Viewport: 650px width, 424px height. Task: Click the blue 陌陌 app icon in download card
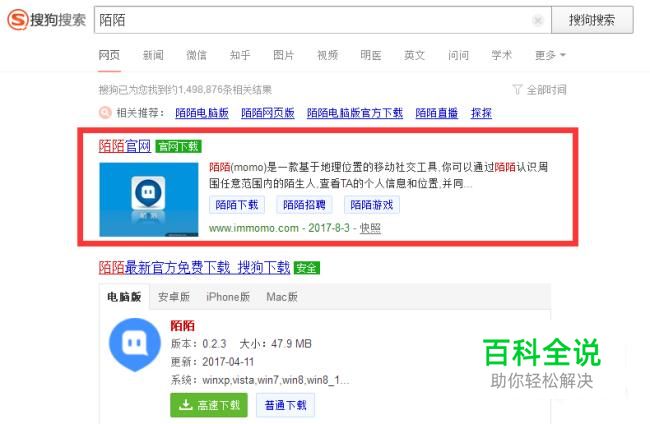pos(134,344)
